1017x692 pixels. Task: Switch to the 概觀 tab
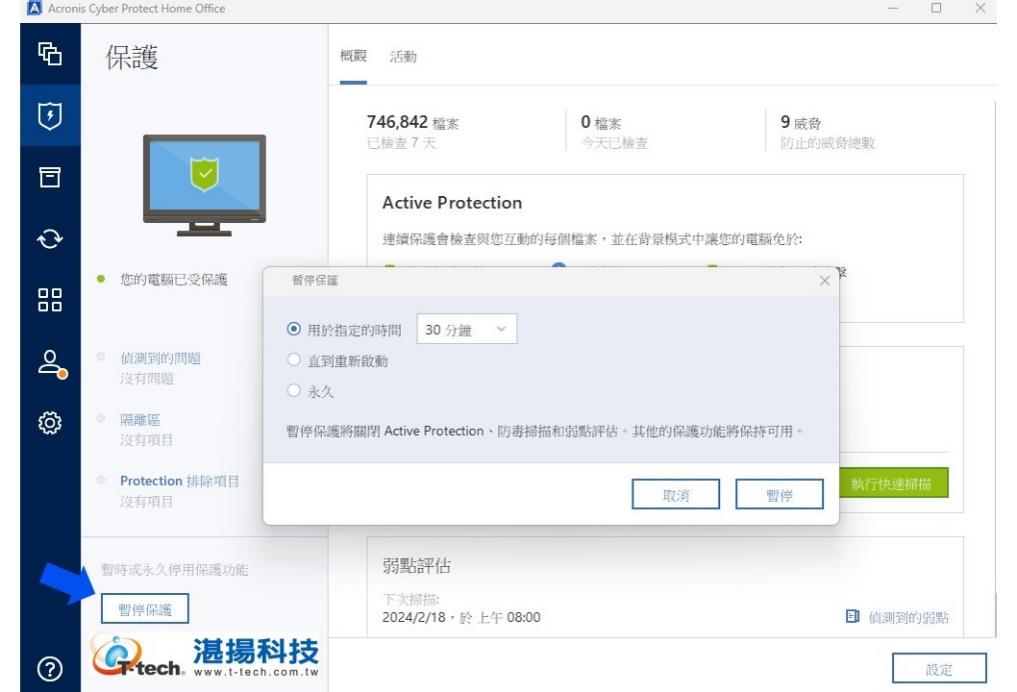353,56
